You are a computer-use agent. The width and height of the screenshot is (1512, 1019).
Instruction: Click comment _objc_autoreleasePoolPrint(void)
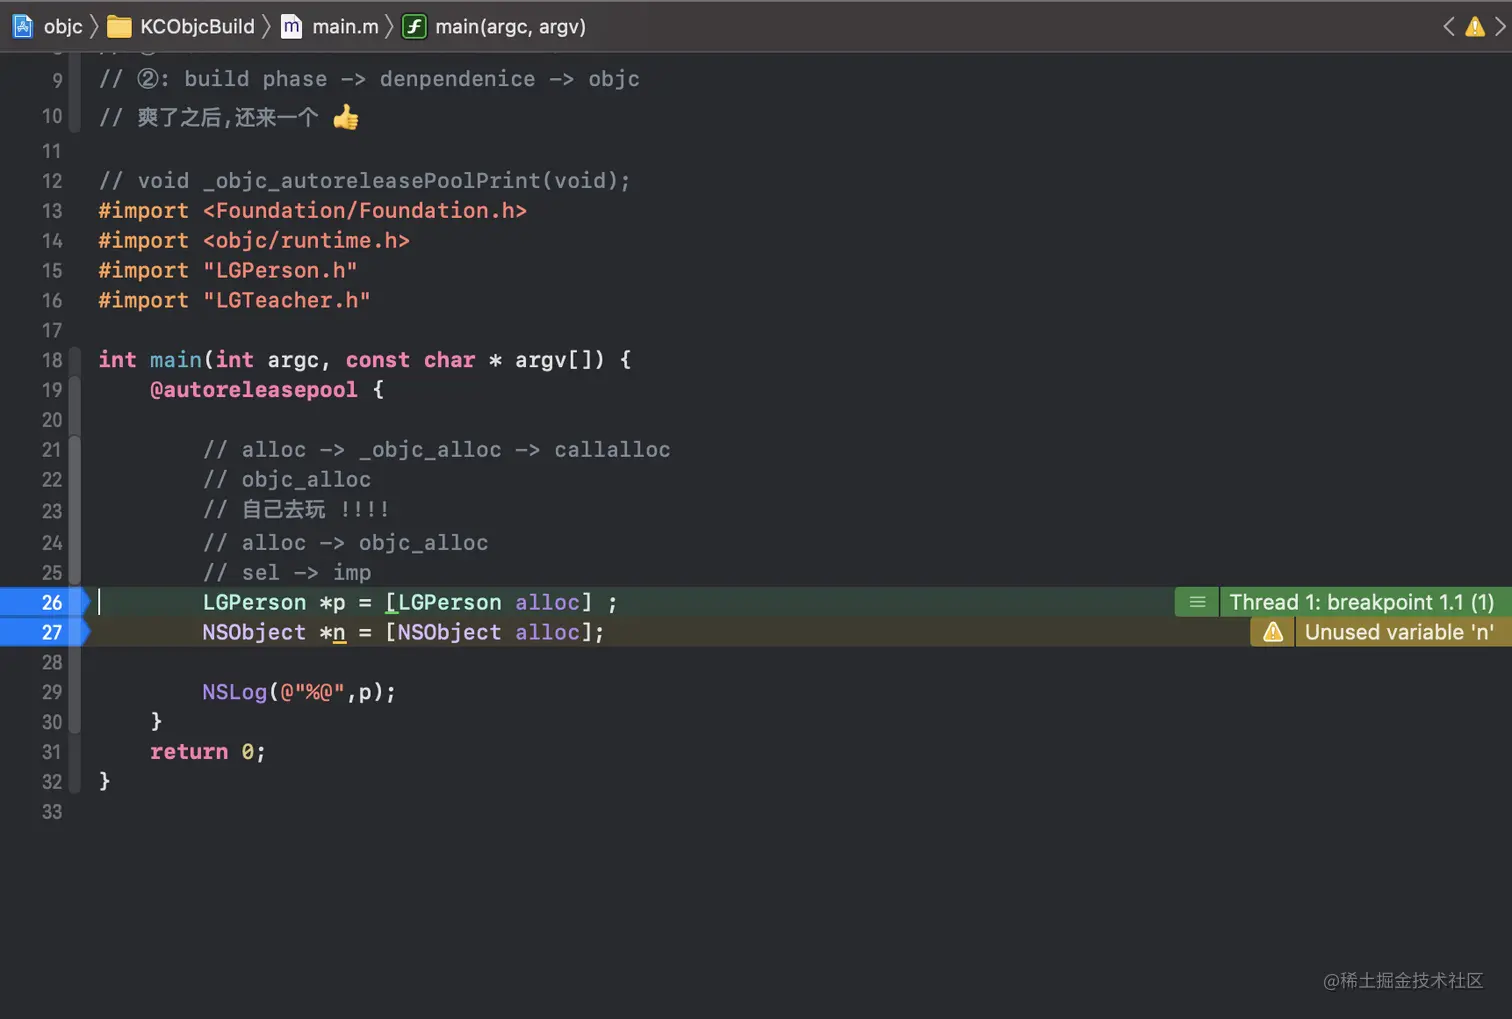point(364,181)
